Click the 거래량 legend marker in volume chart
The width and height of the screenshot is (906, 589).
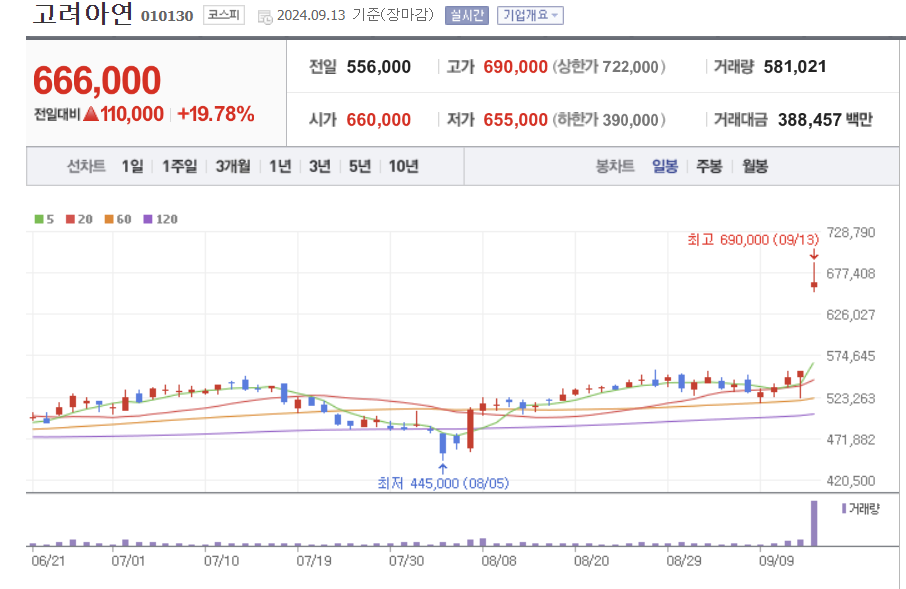pos(844,509)
